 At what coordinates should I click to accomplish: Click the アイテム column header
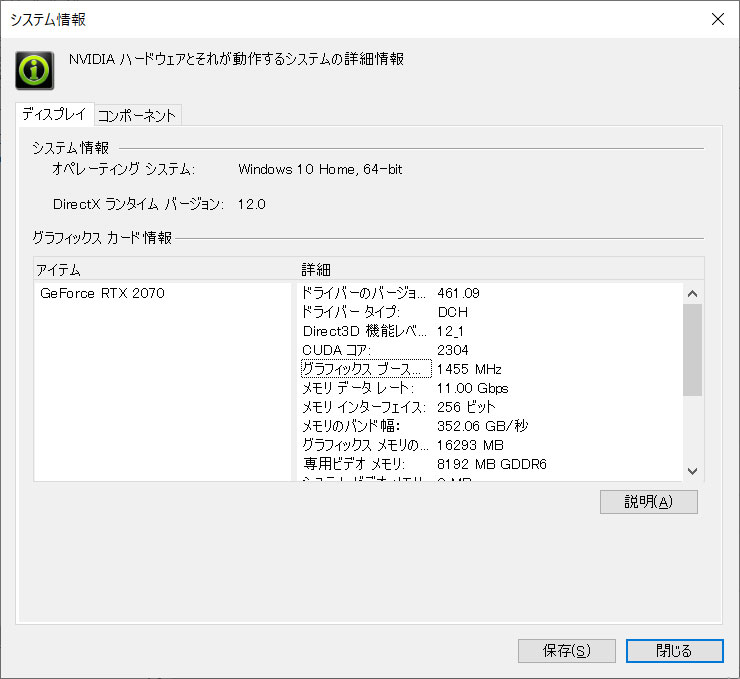tap(165, 269)
